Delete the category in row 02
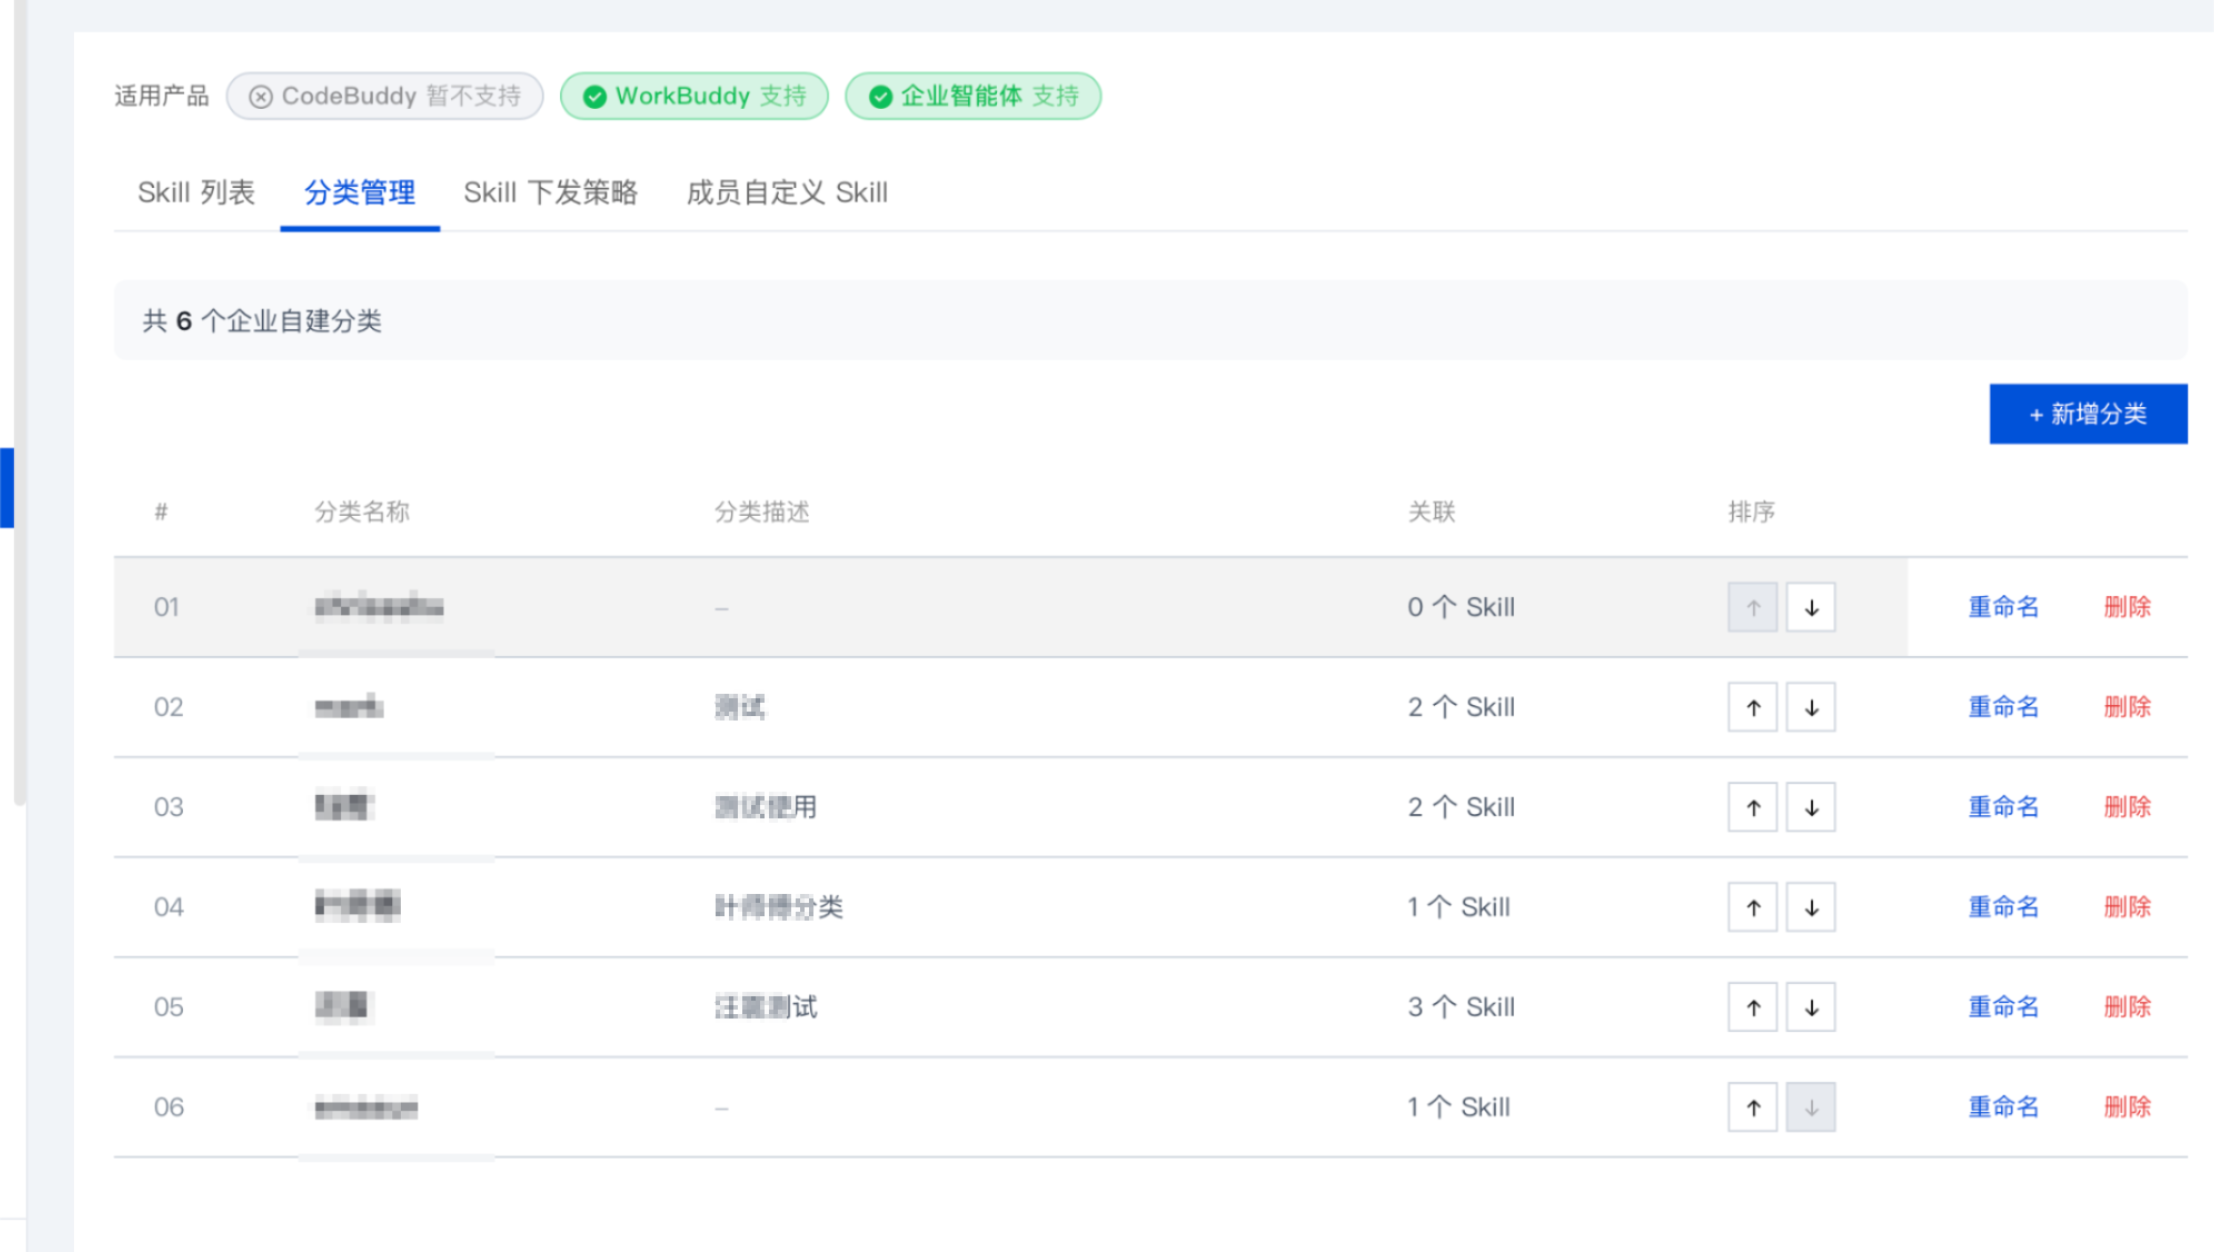Viewport: 2214px width, 1252px height. (2127, 707)
